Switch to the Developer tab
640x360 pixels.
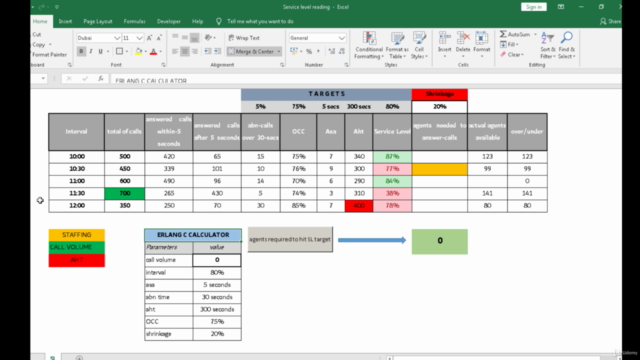[169, 21]
